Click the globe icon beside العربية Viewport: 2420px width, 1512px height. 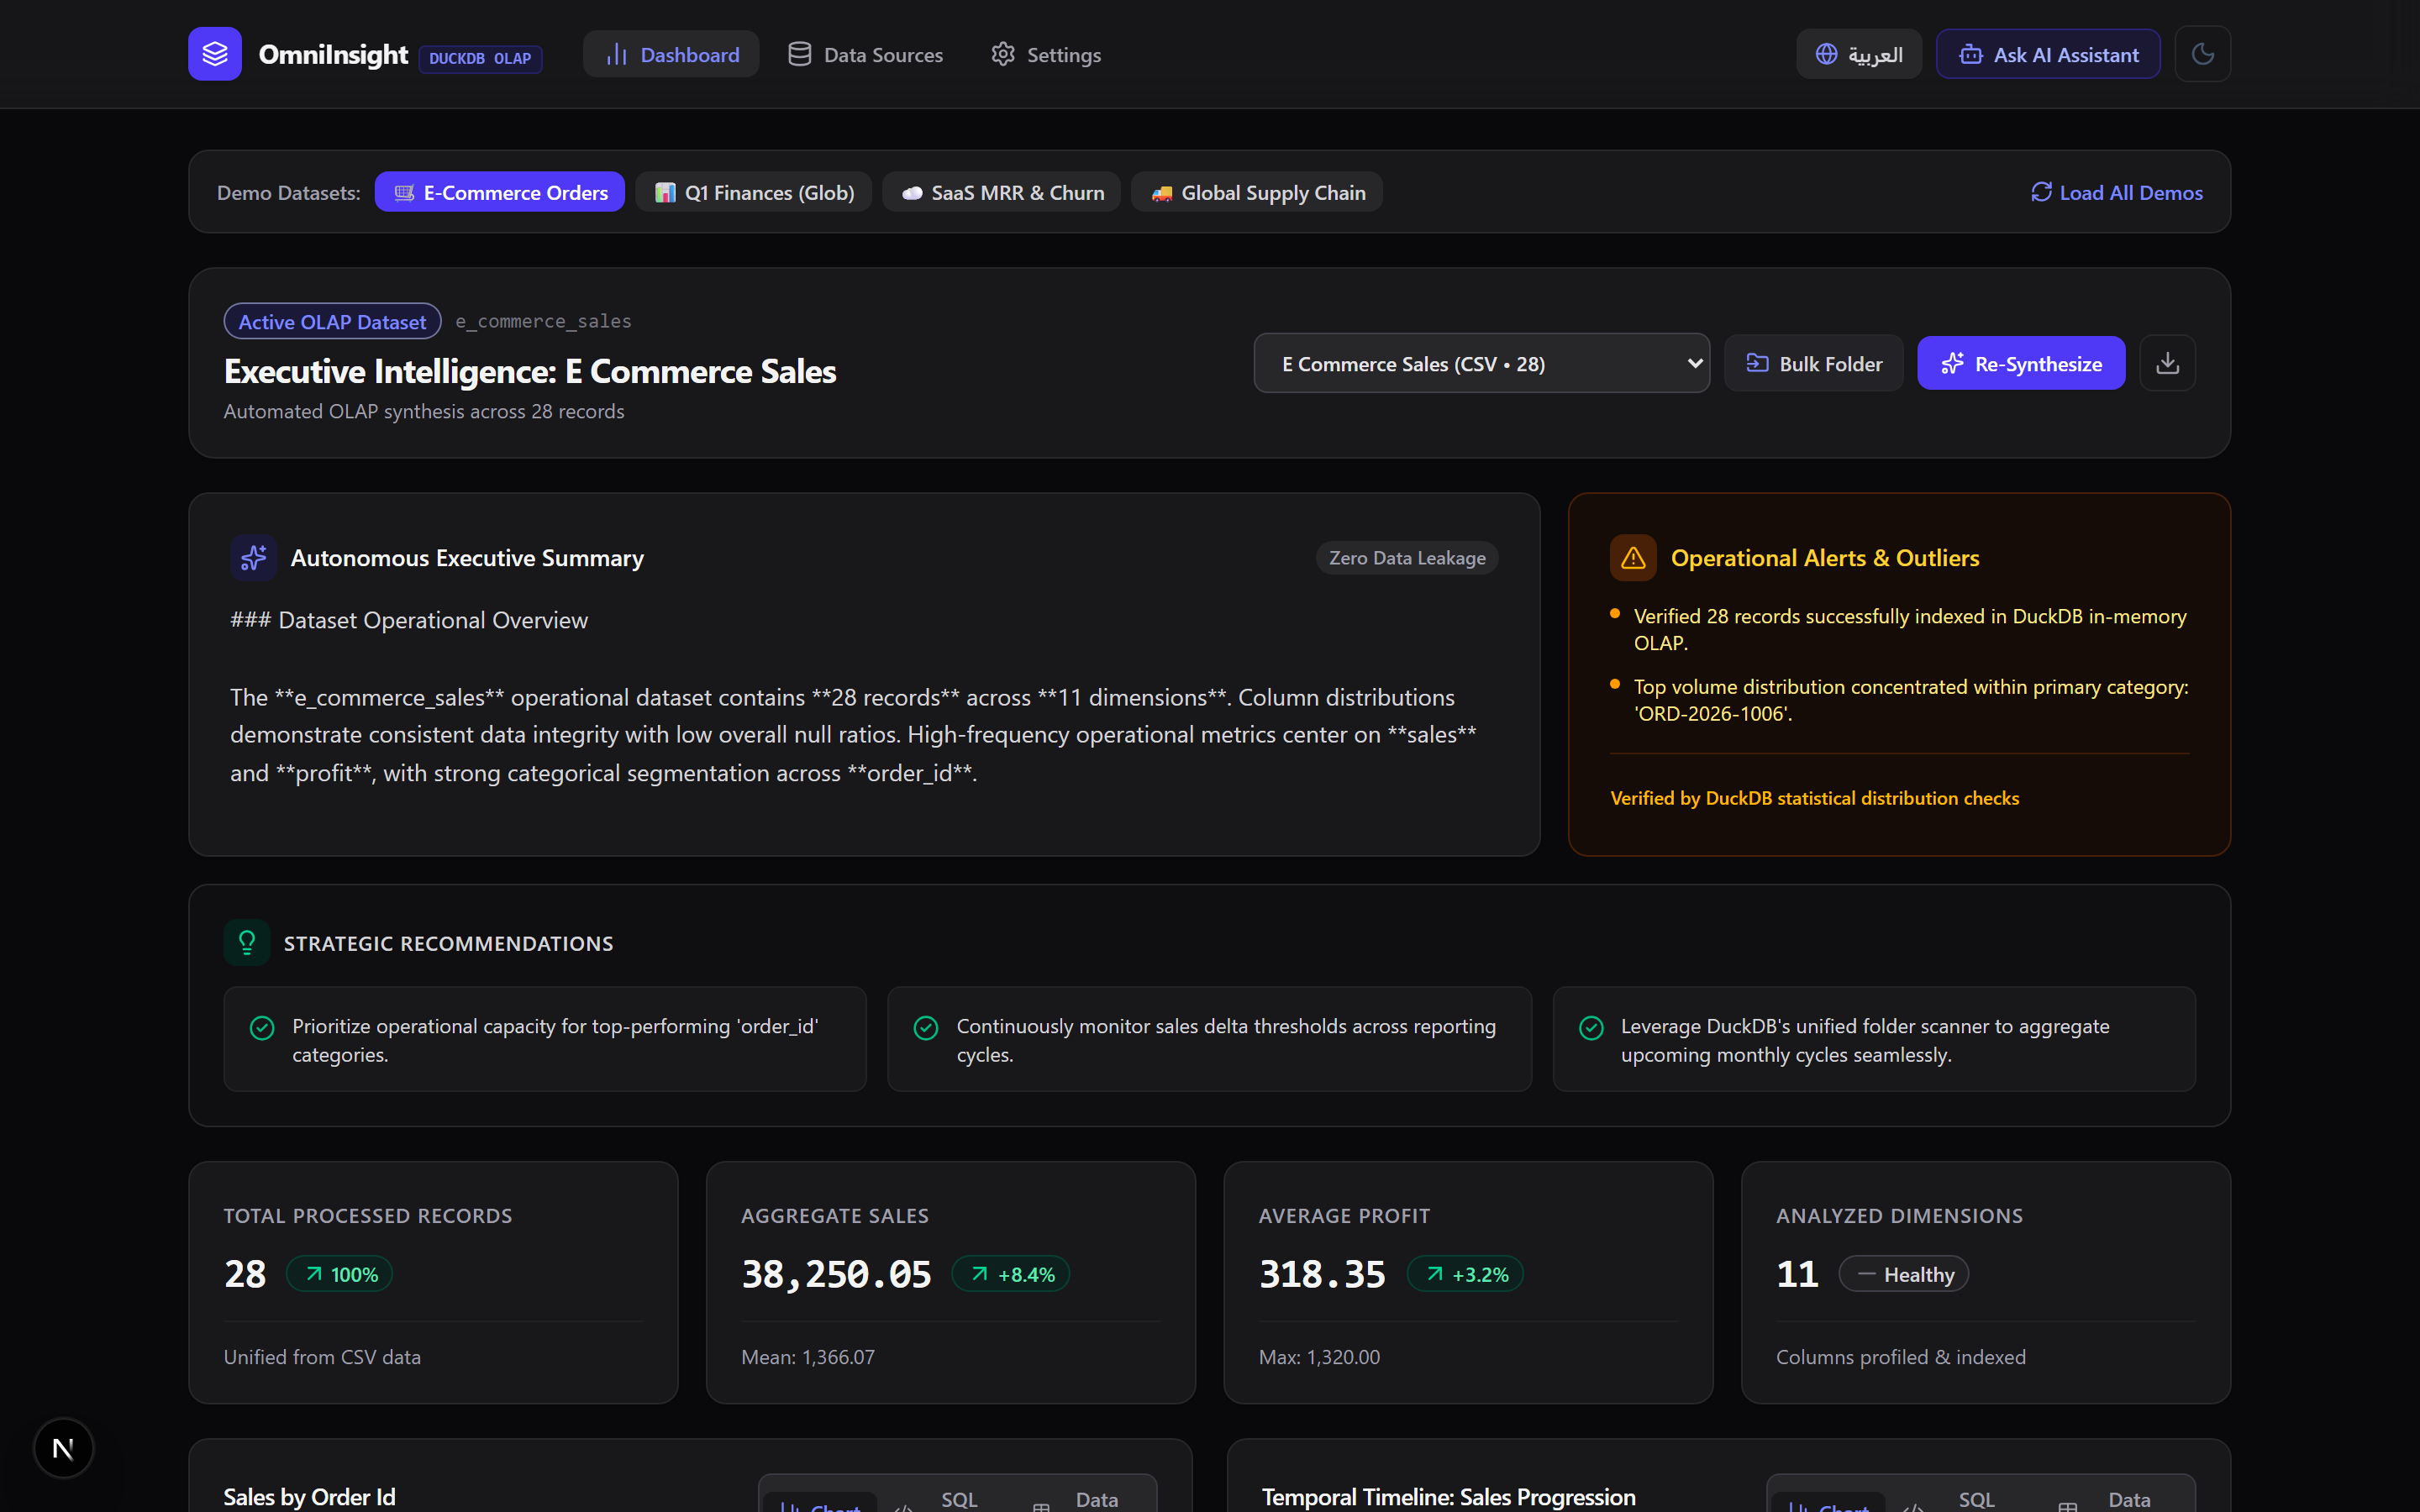click(1826, 54)
